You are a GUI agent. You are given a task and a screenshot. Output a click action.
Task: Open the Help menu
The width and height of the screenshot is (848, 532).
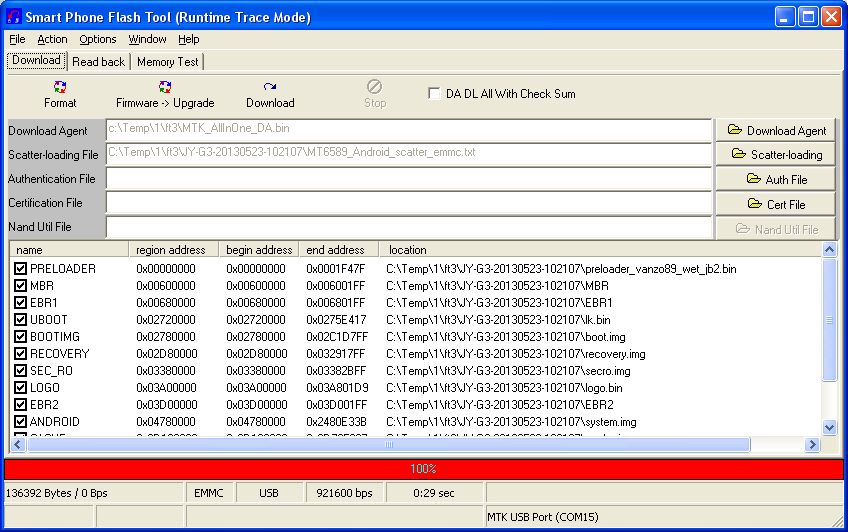coord(189,39)
